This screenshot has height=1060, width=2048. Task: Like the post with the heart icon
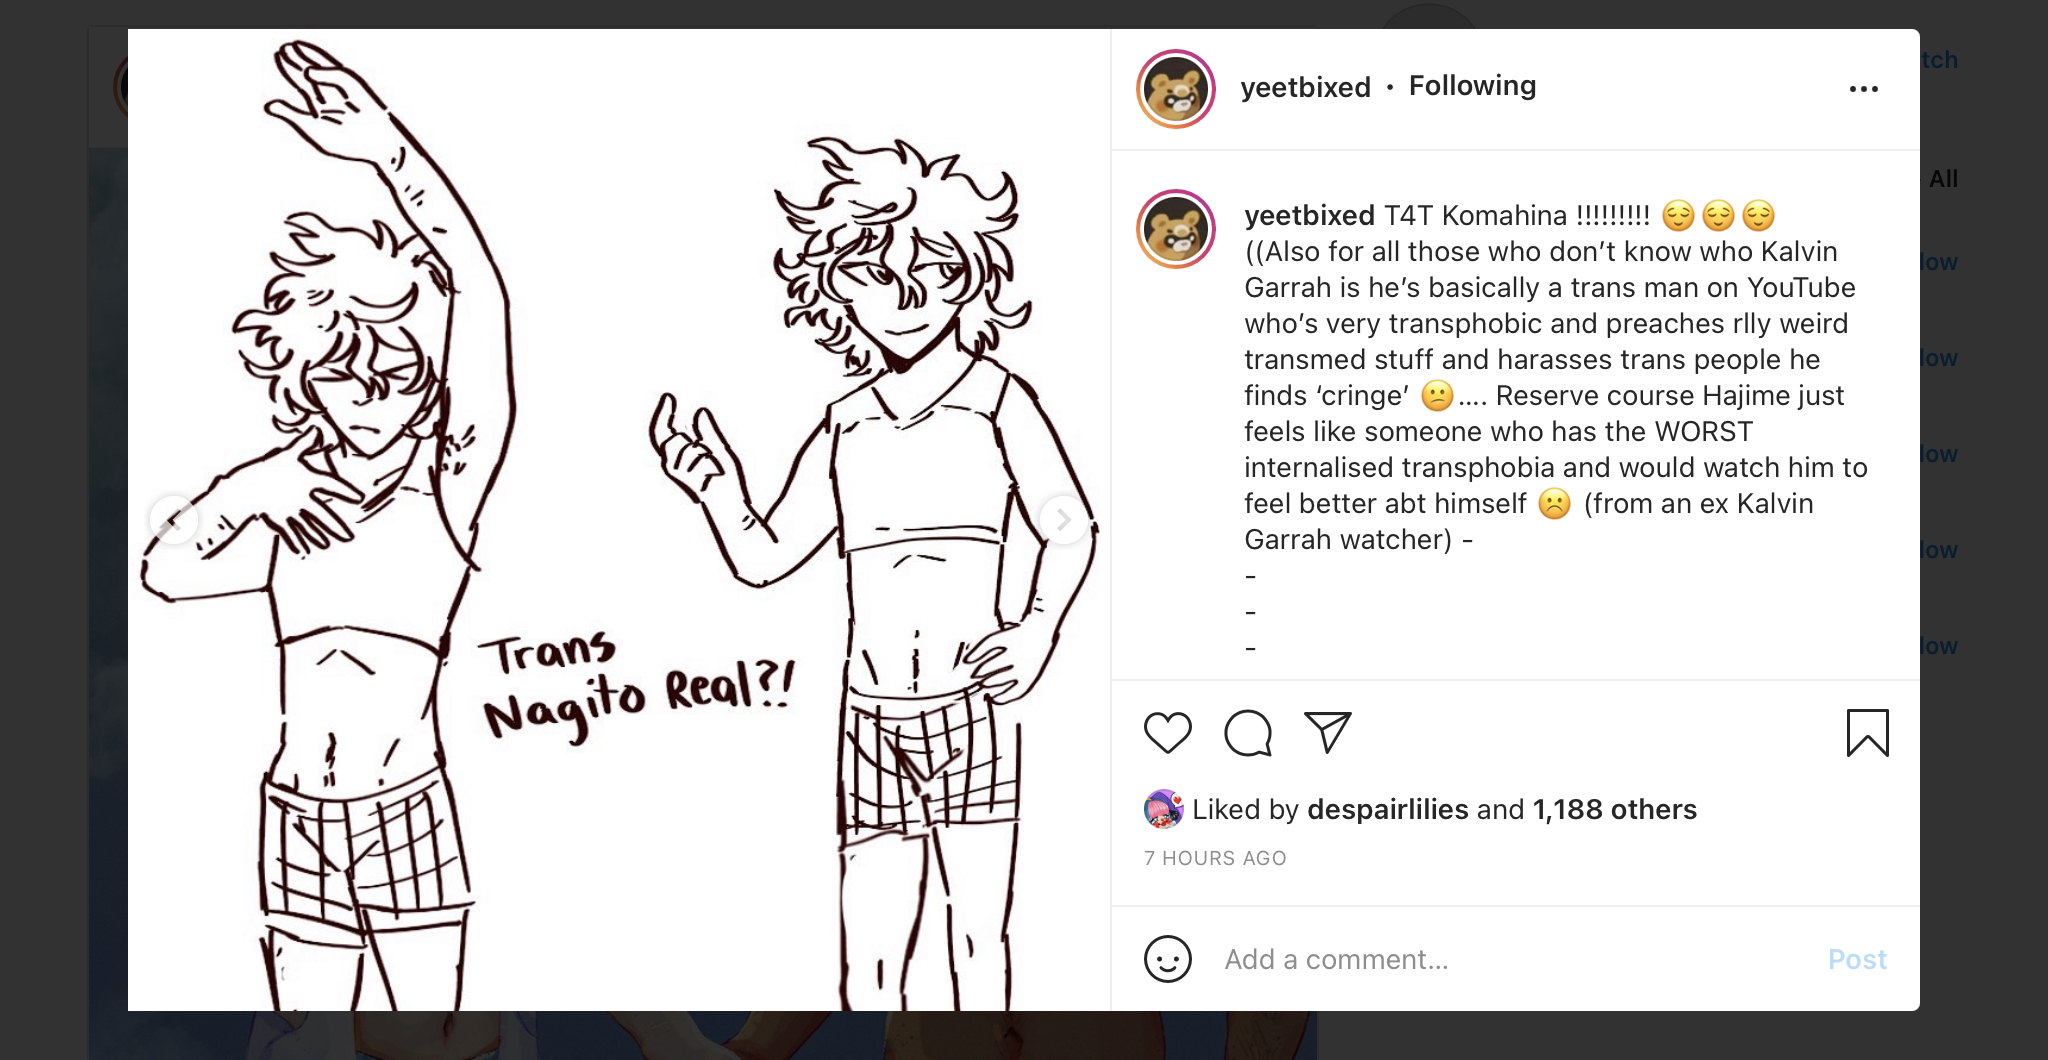pyautogui.click(x=1167, y=733)
